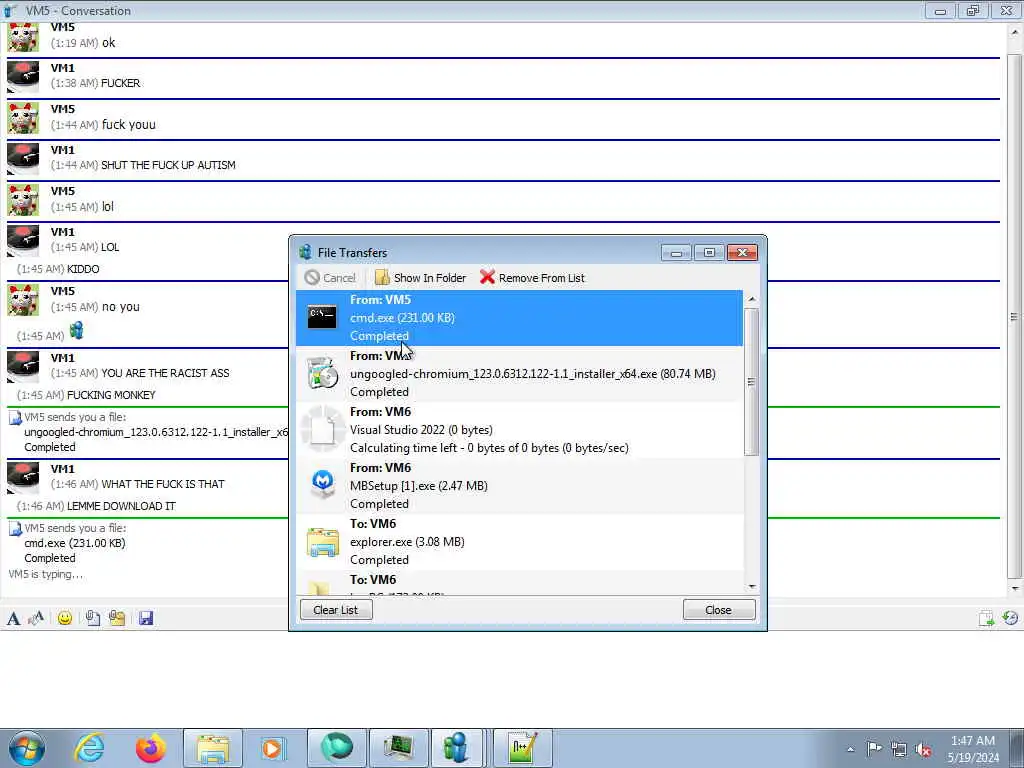Screen dimensions: 1024x768
Task: Select the ungoogled-chromium installer transfer row
Action: pos(519,374)
